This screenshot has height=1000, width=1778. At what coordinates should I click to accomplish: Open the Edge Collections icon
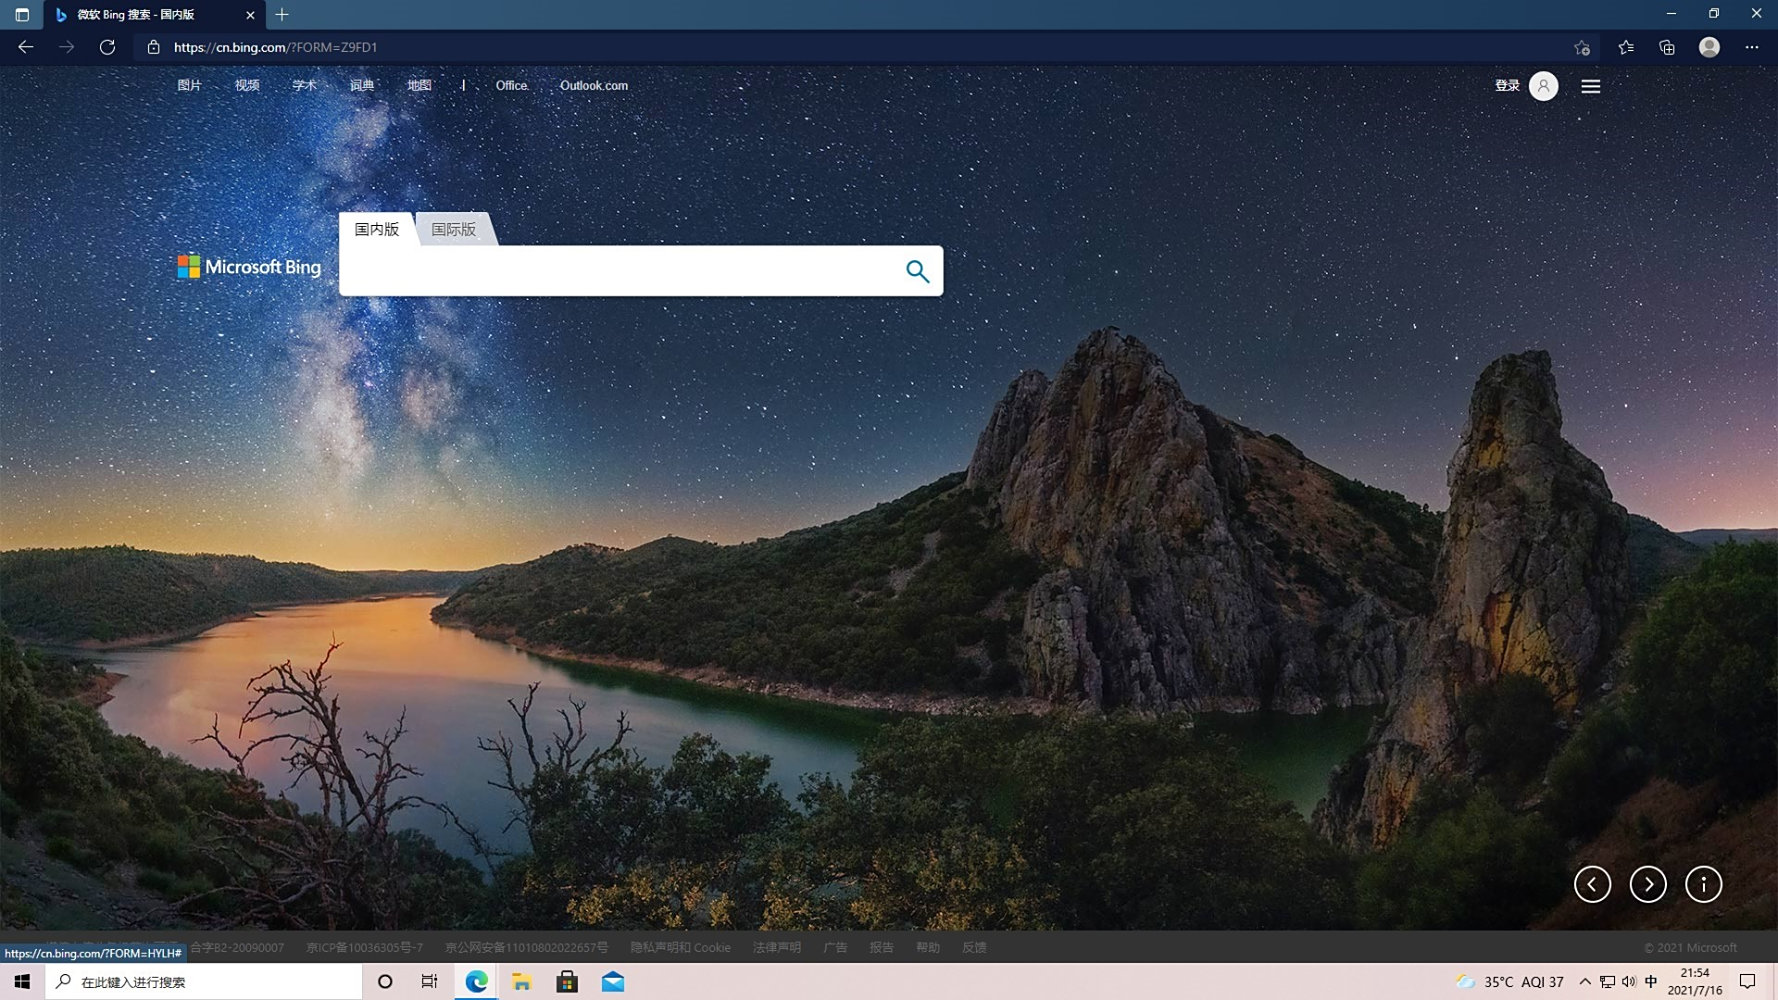point(1666,47)
